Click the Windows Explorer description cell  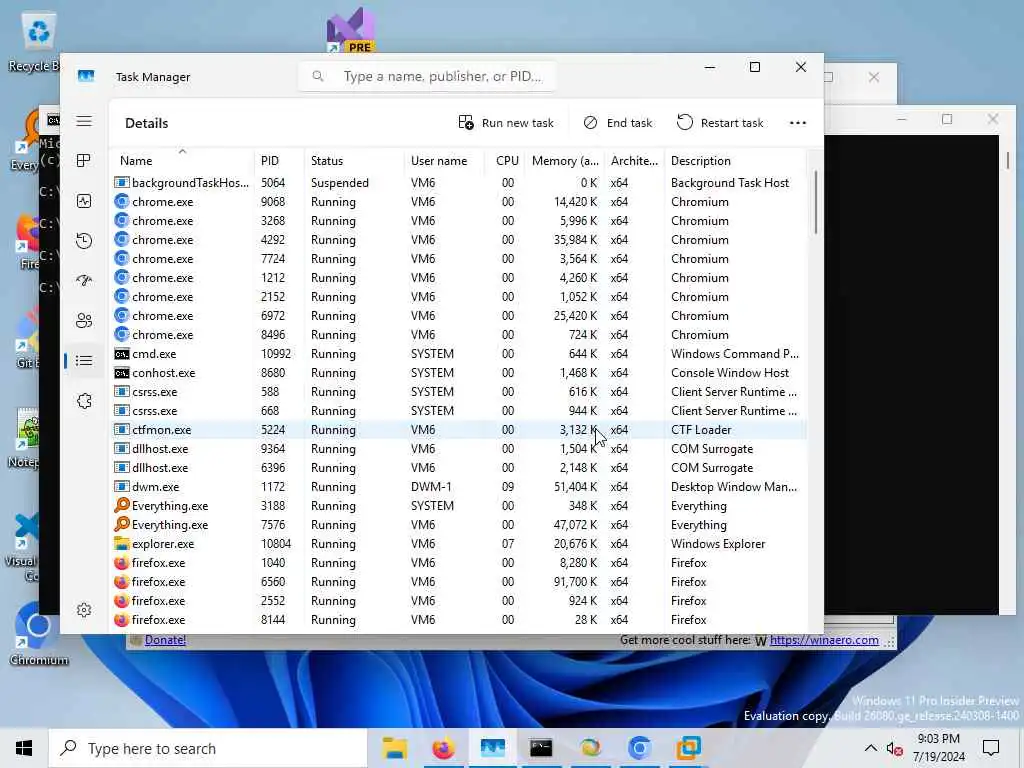click(718, 543)
